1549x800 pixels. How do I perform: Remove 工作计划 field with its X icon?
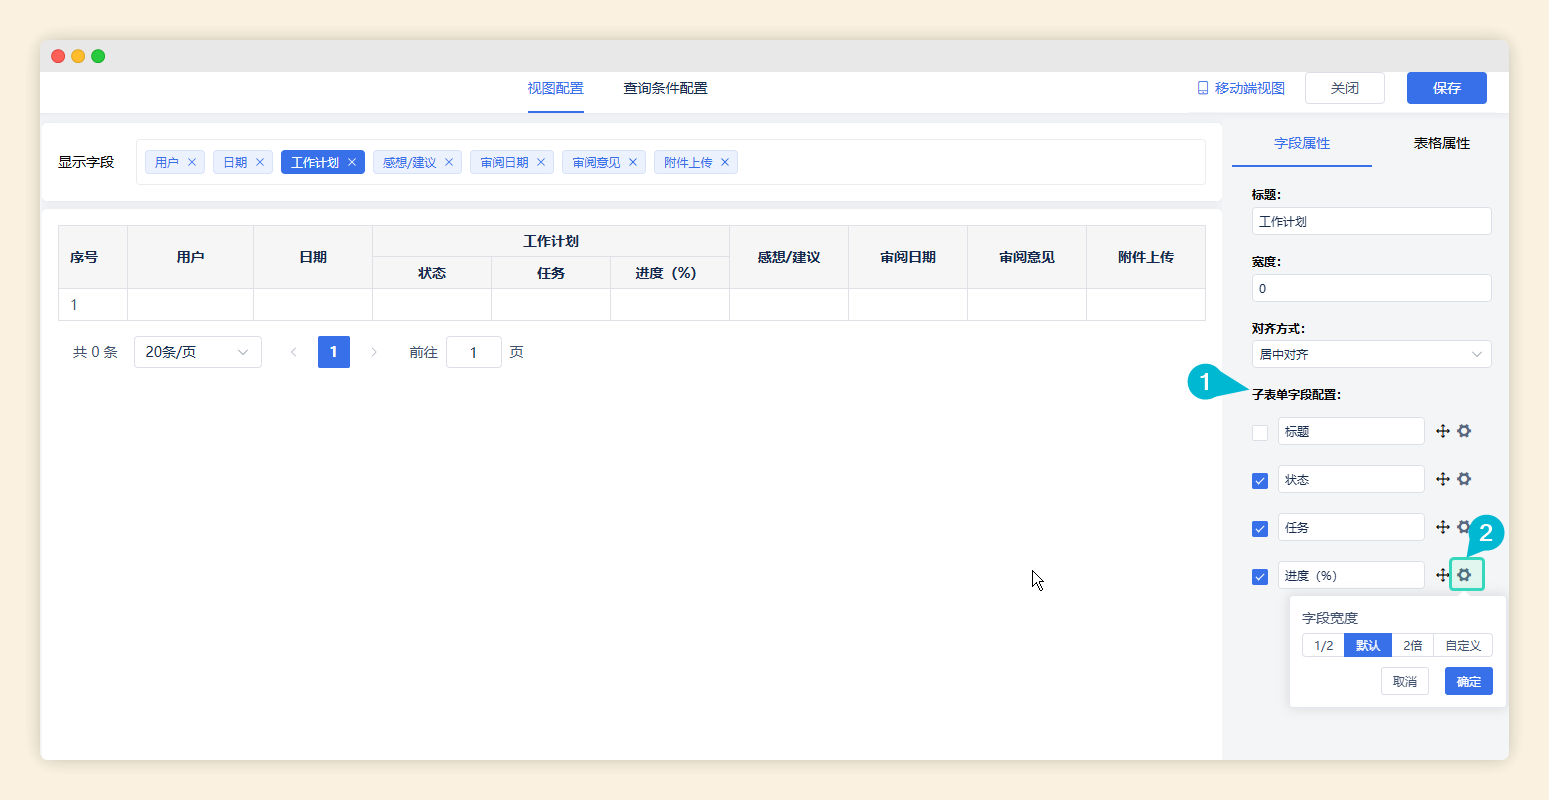point(352,161)
